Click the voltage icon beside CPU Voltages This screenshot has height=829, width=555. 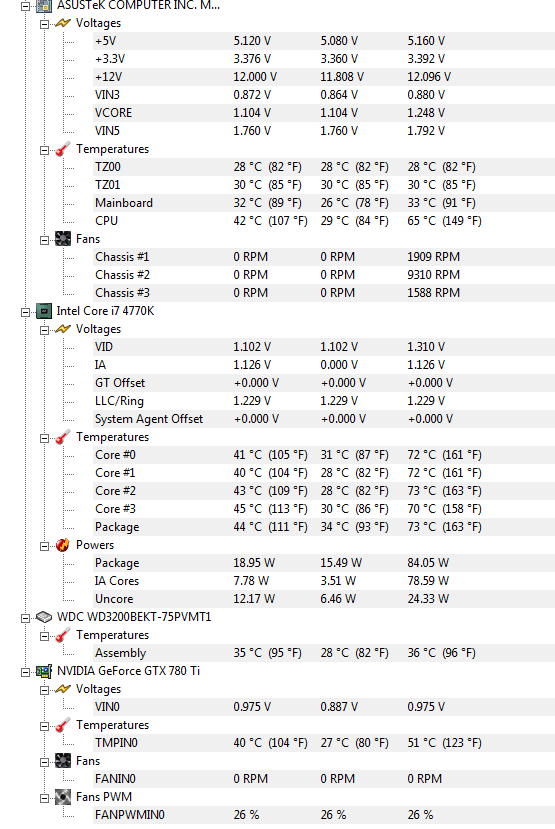point(63,329)
